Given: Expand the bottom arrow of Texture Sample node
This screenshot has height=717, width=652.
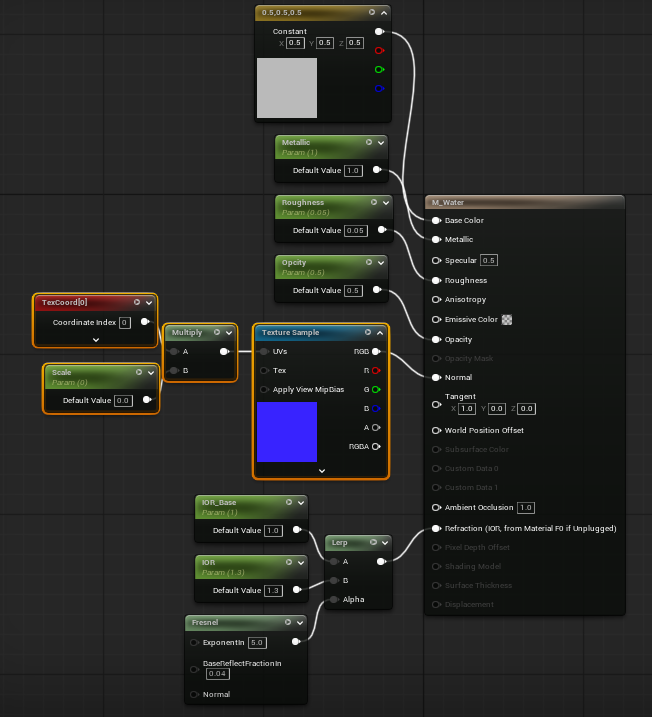Looking at the screenshot, I should (322, 471).
